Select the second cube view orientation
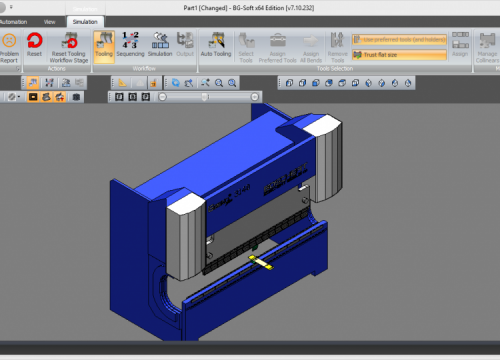This screenshot has width=500, height=360. (x=302, y=83)
